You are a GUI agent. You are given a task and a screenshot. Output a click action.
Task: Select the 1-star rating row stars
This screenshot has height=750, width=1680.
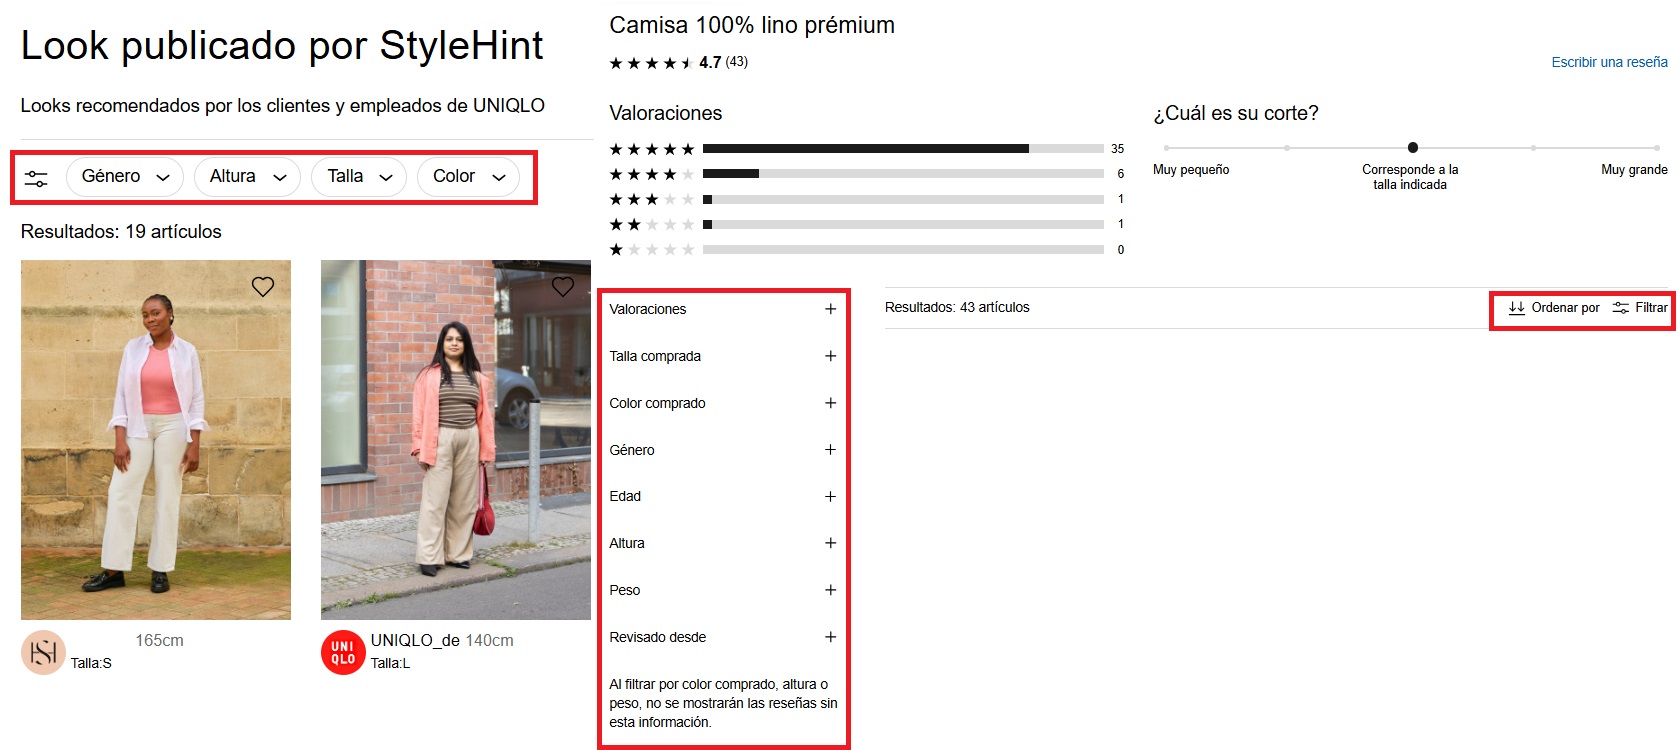[652, 249]
